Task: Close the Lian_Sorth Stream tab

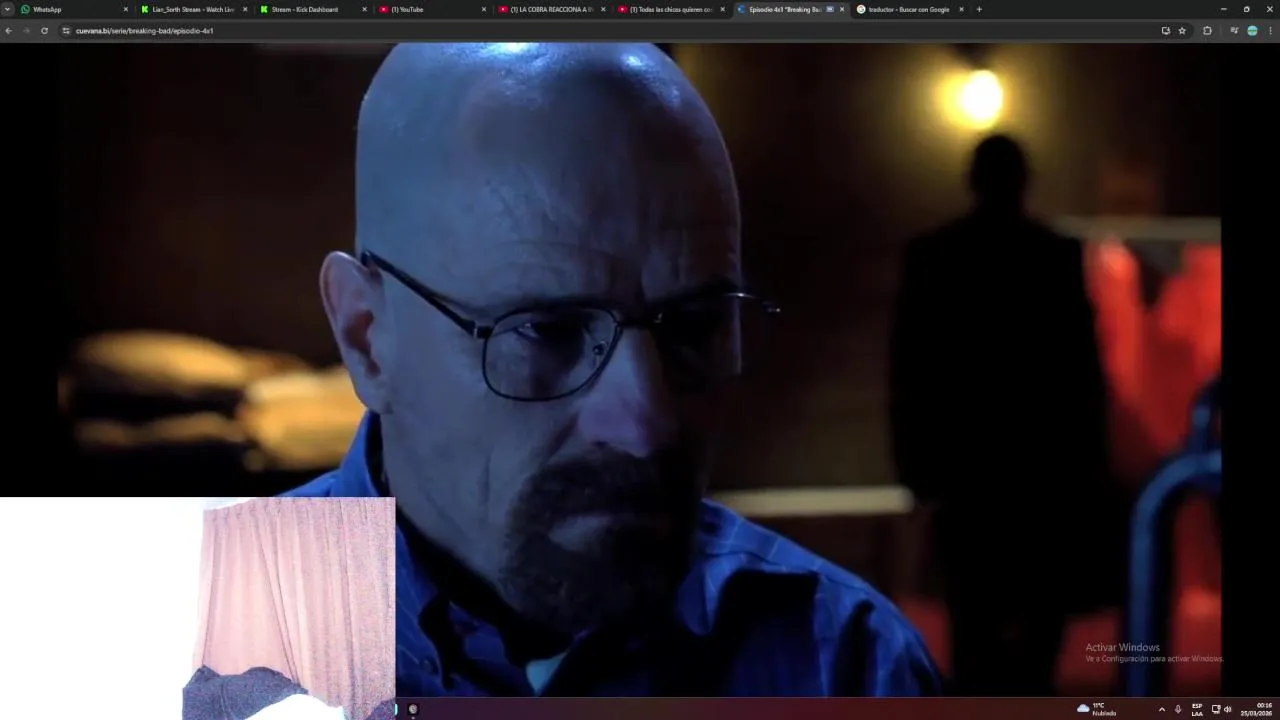Action: (245, 9)
